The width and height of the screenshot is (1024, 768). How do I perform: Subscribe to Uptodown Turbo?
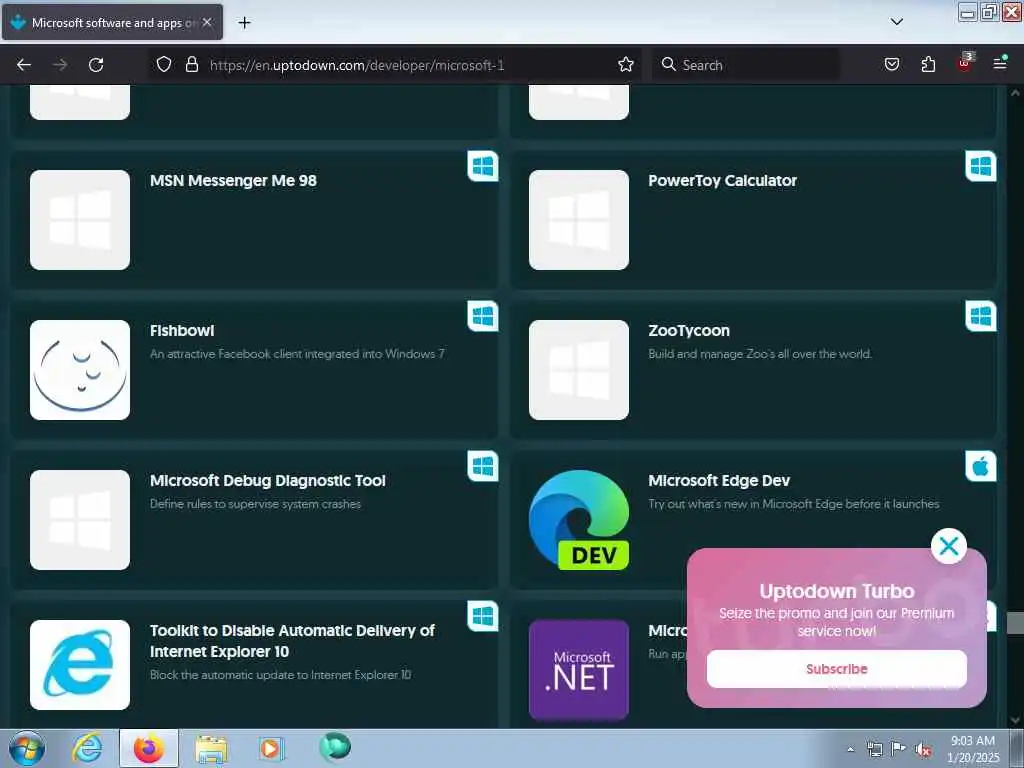pyautogui.click(x=837, y=669)
